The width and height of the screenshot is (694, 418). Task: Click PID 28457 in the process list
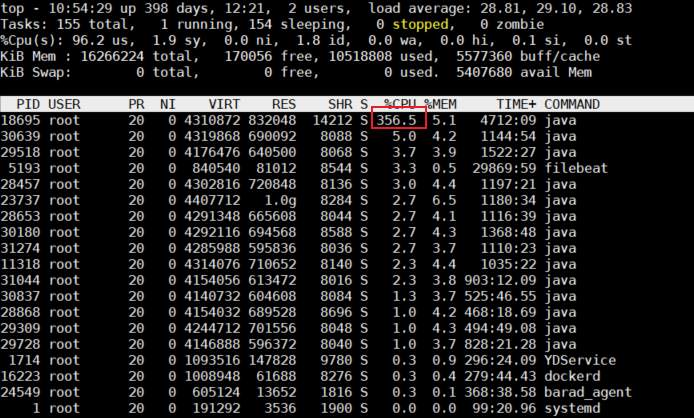coord(20,184)
